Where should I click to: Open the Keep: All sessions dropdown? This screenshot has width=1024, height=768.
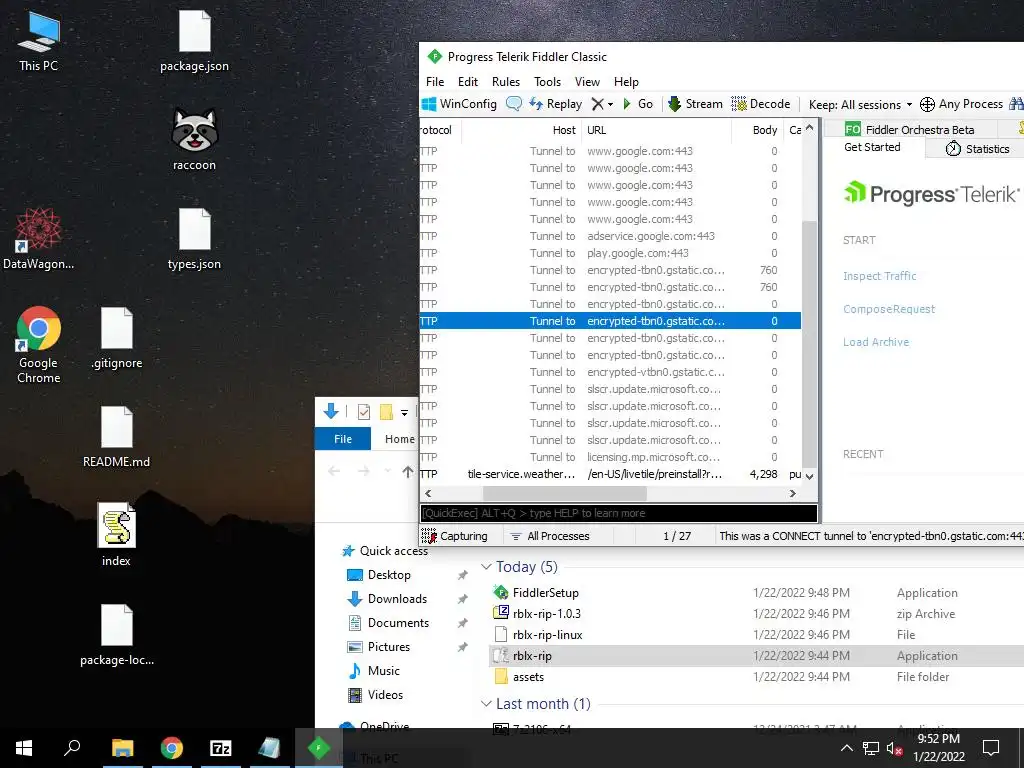tap(860, 104)
